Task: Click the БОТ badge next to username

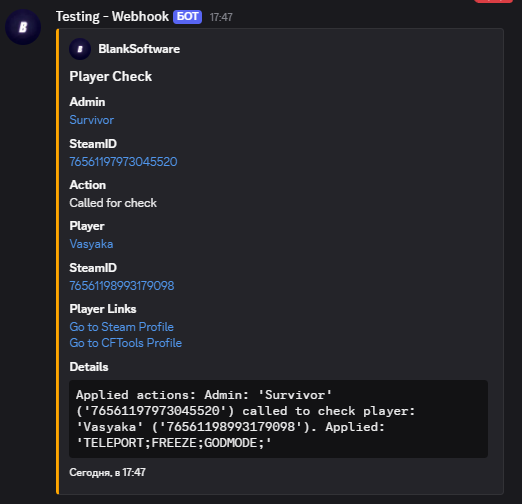Action: [x=187, y=17]
